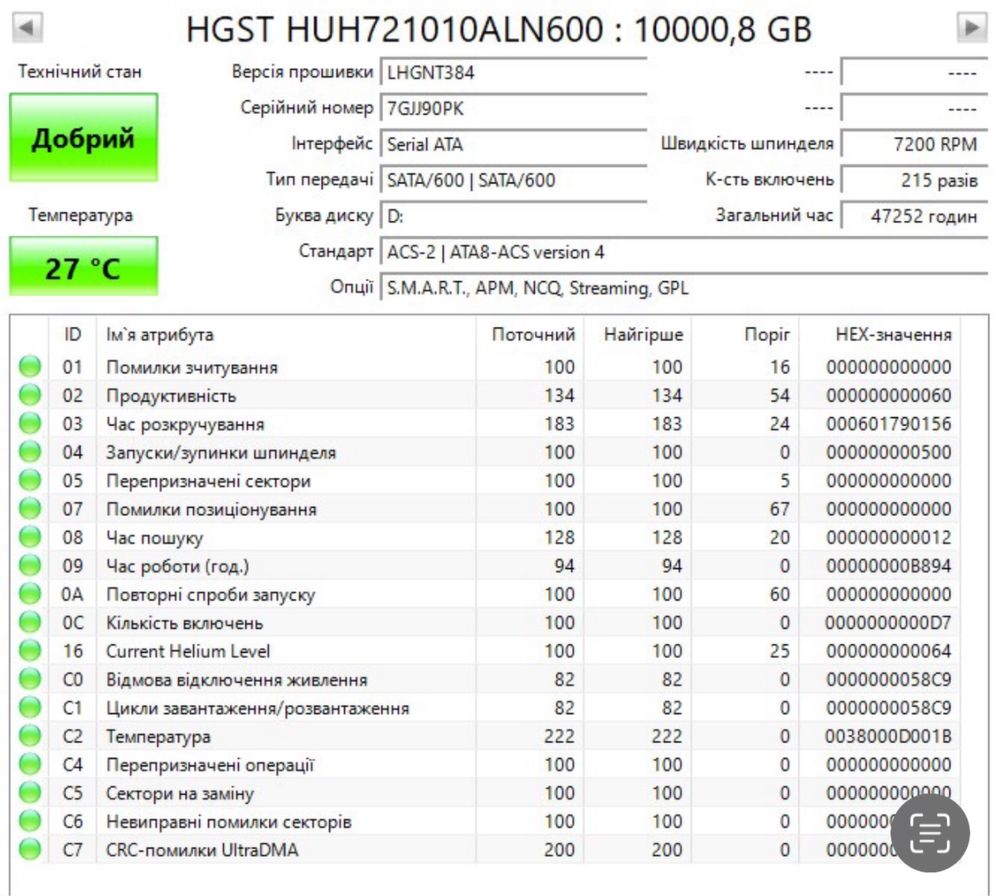Click the standard field ACS-2 | ATA8-ACS version 4
1000x896 pixels.
[684, 252]
